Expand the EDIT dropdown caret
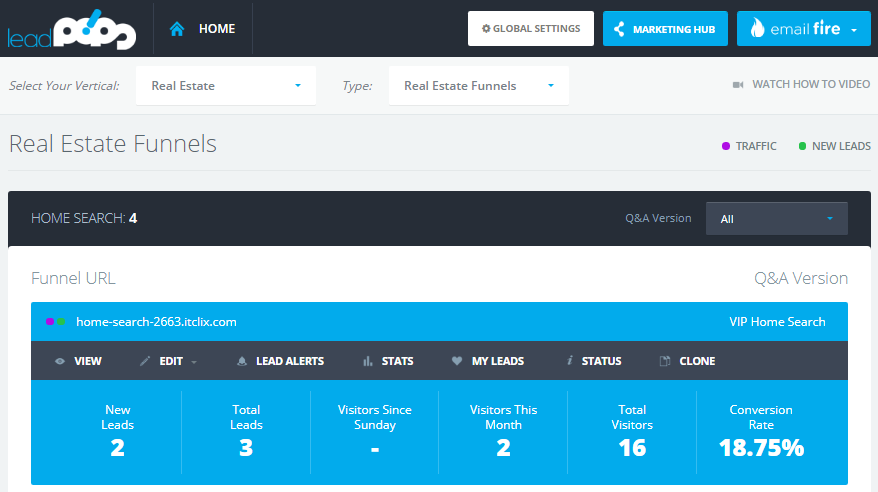Screen dimensions: 878x492 [x=194, y=362]
